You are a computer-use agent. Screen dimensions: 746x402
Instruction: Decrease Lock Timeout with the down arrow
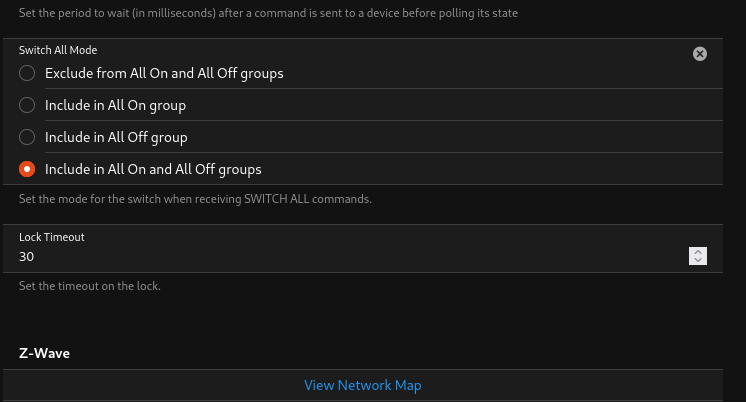[x=698, y=261]
